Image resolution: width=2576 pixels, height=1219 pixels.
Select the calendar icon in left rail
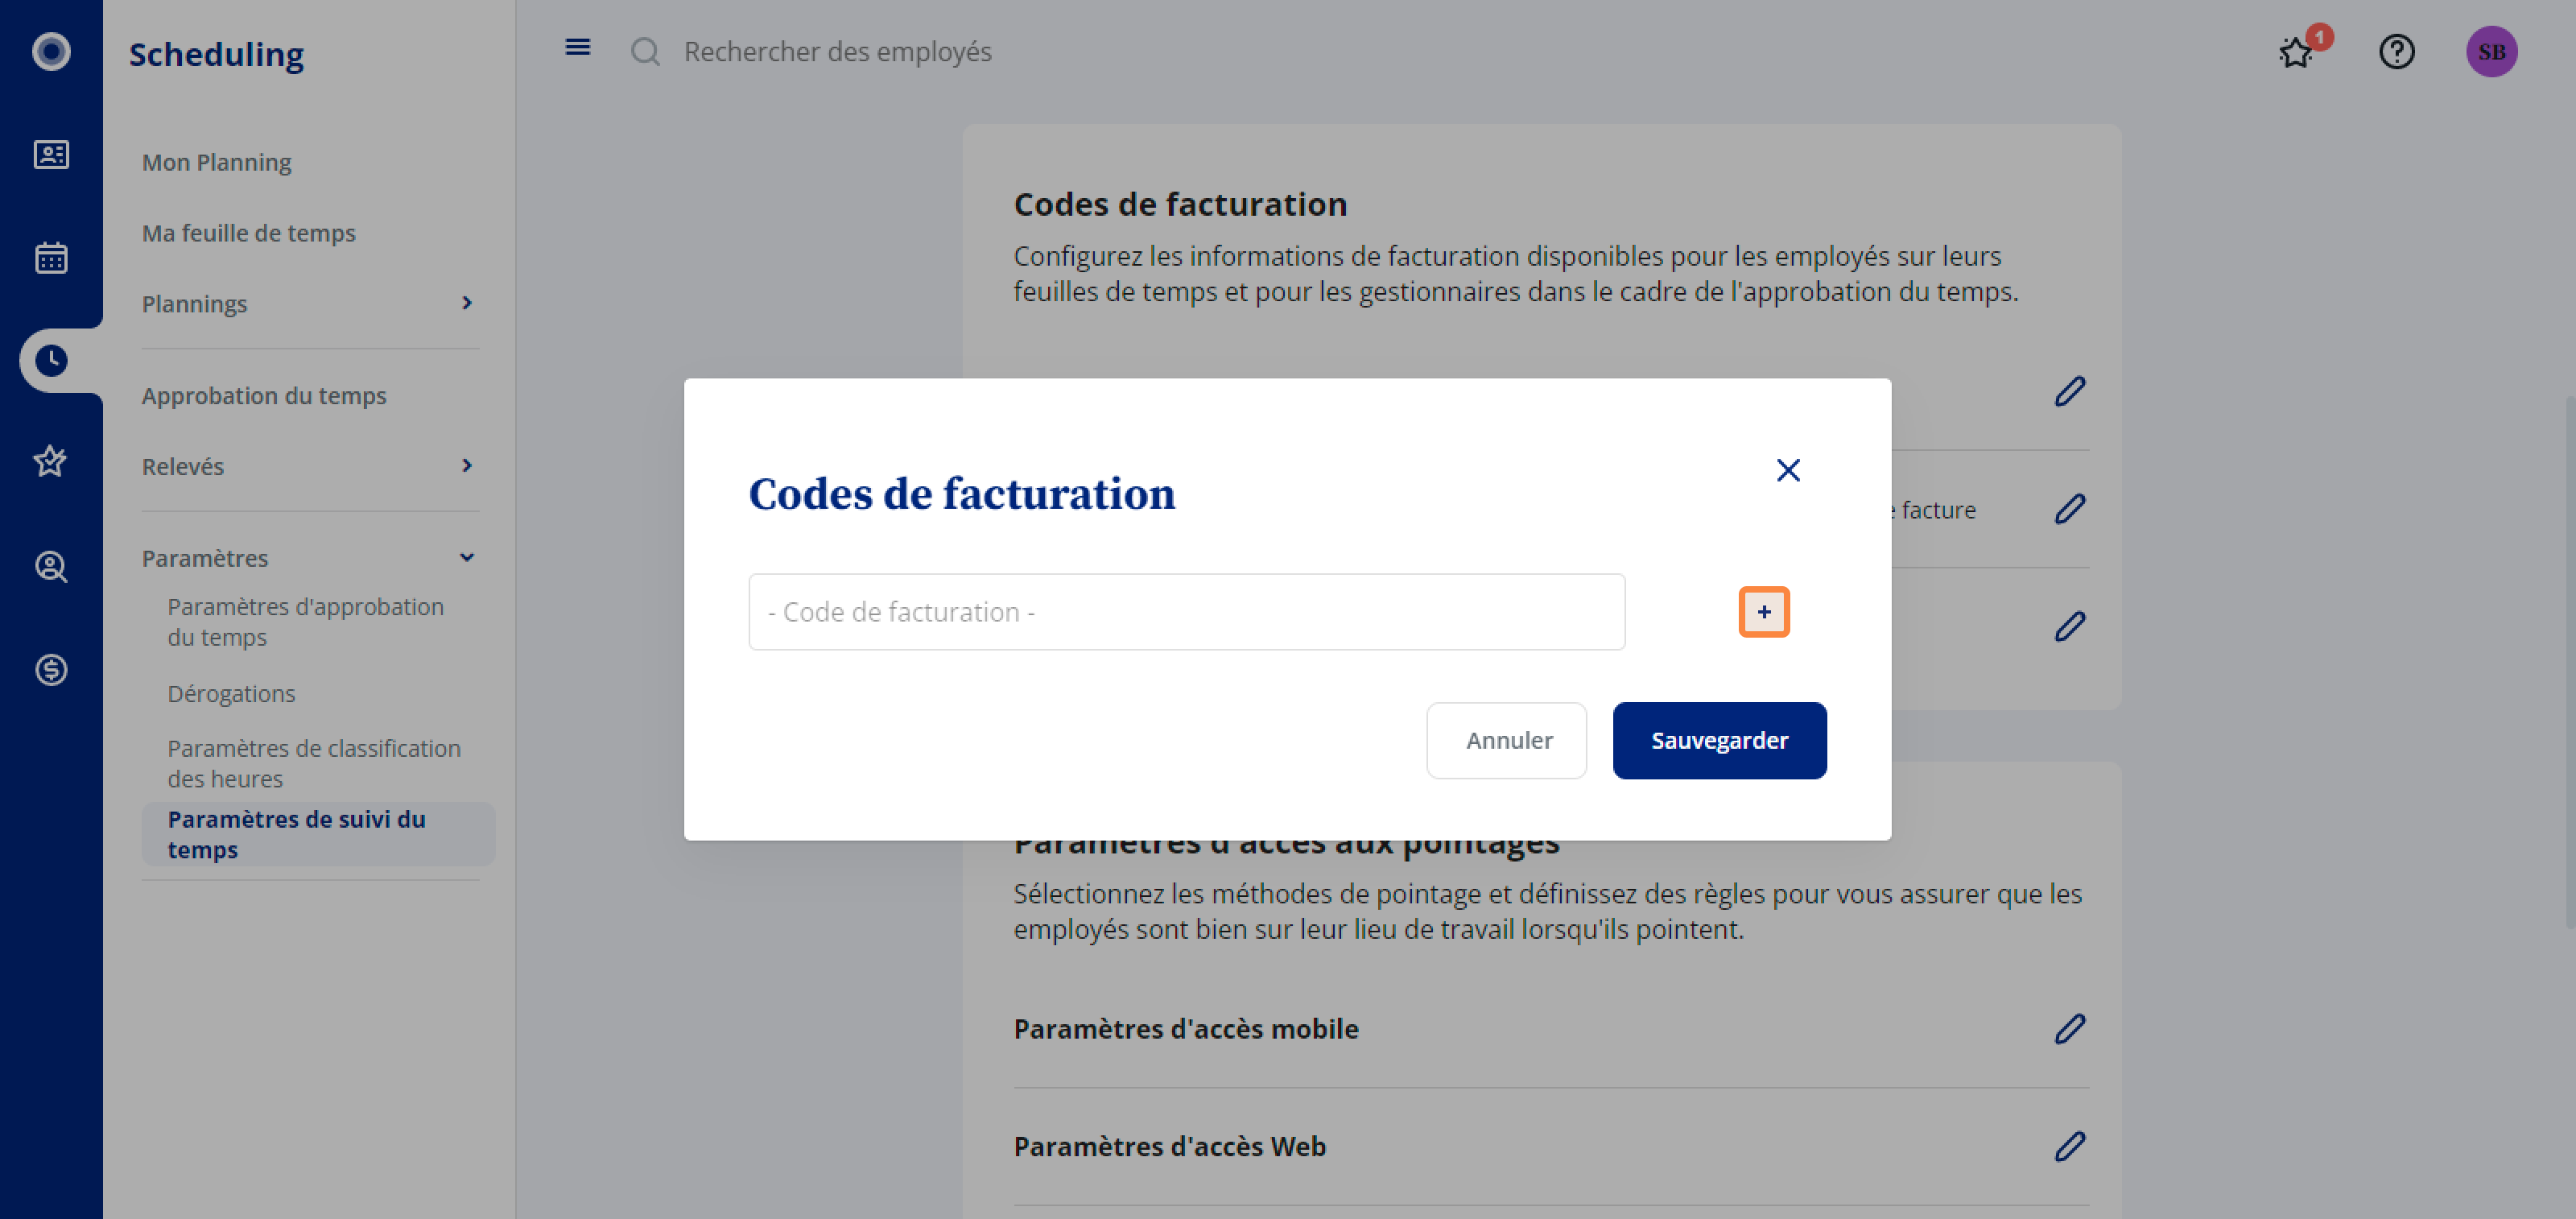pos(51,258)
